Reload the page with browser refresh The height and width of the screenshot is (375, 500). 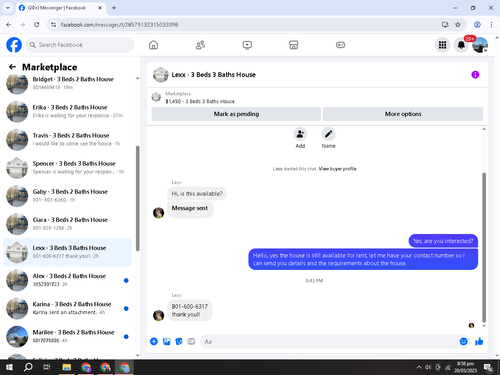click(x=37, y=24)
